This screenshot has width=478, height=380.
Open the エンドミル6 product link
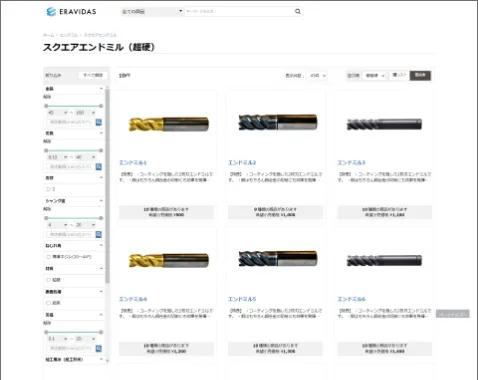pyautogui.click(x=351, y=299)
